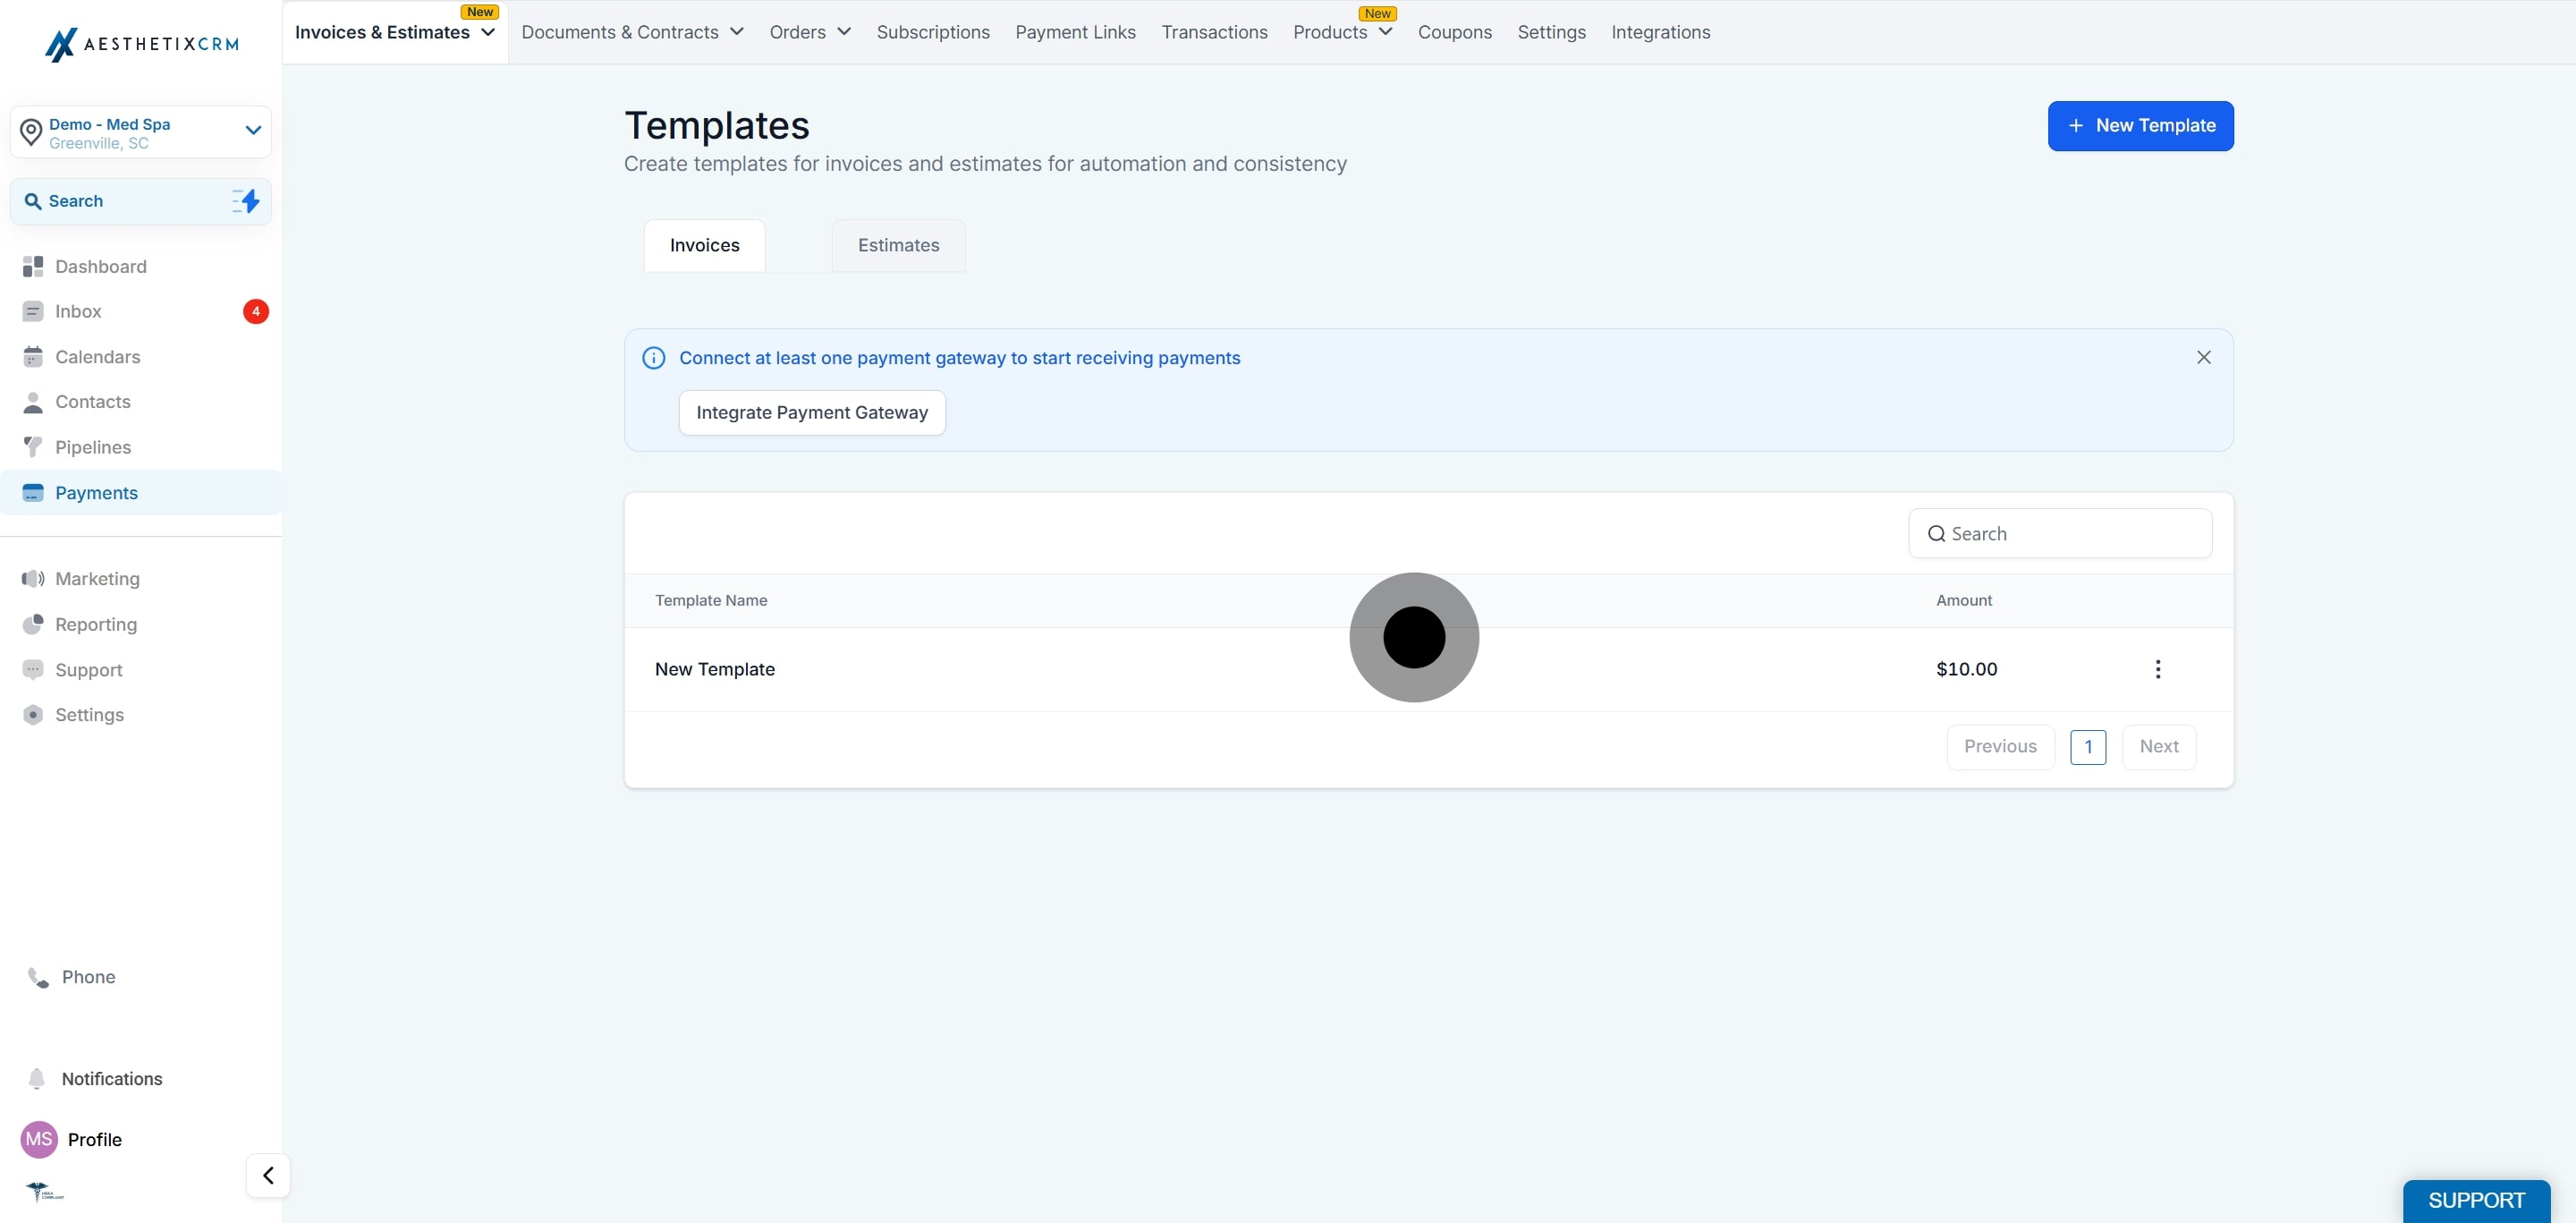The width and height of the screenshot is (2576, 1223).
Task: Expand the Invoices & Estimates menu
Action: coord(395,32)
